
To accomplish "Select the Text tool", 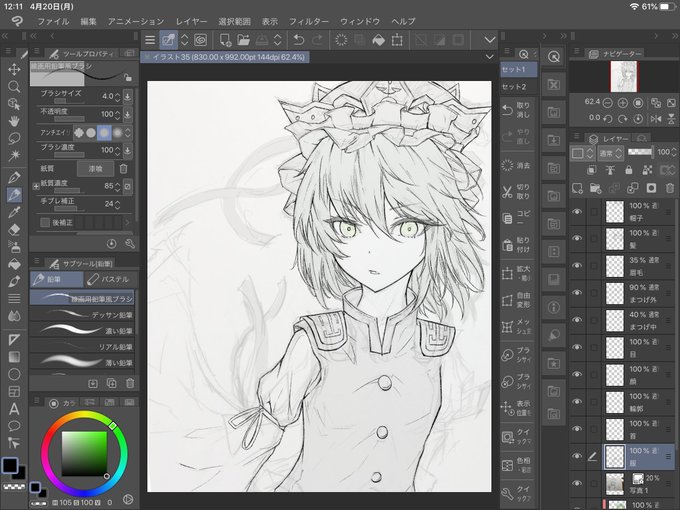I will [14, 409].
